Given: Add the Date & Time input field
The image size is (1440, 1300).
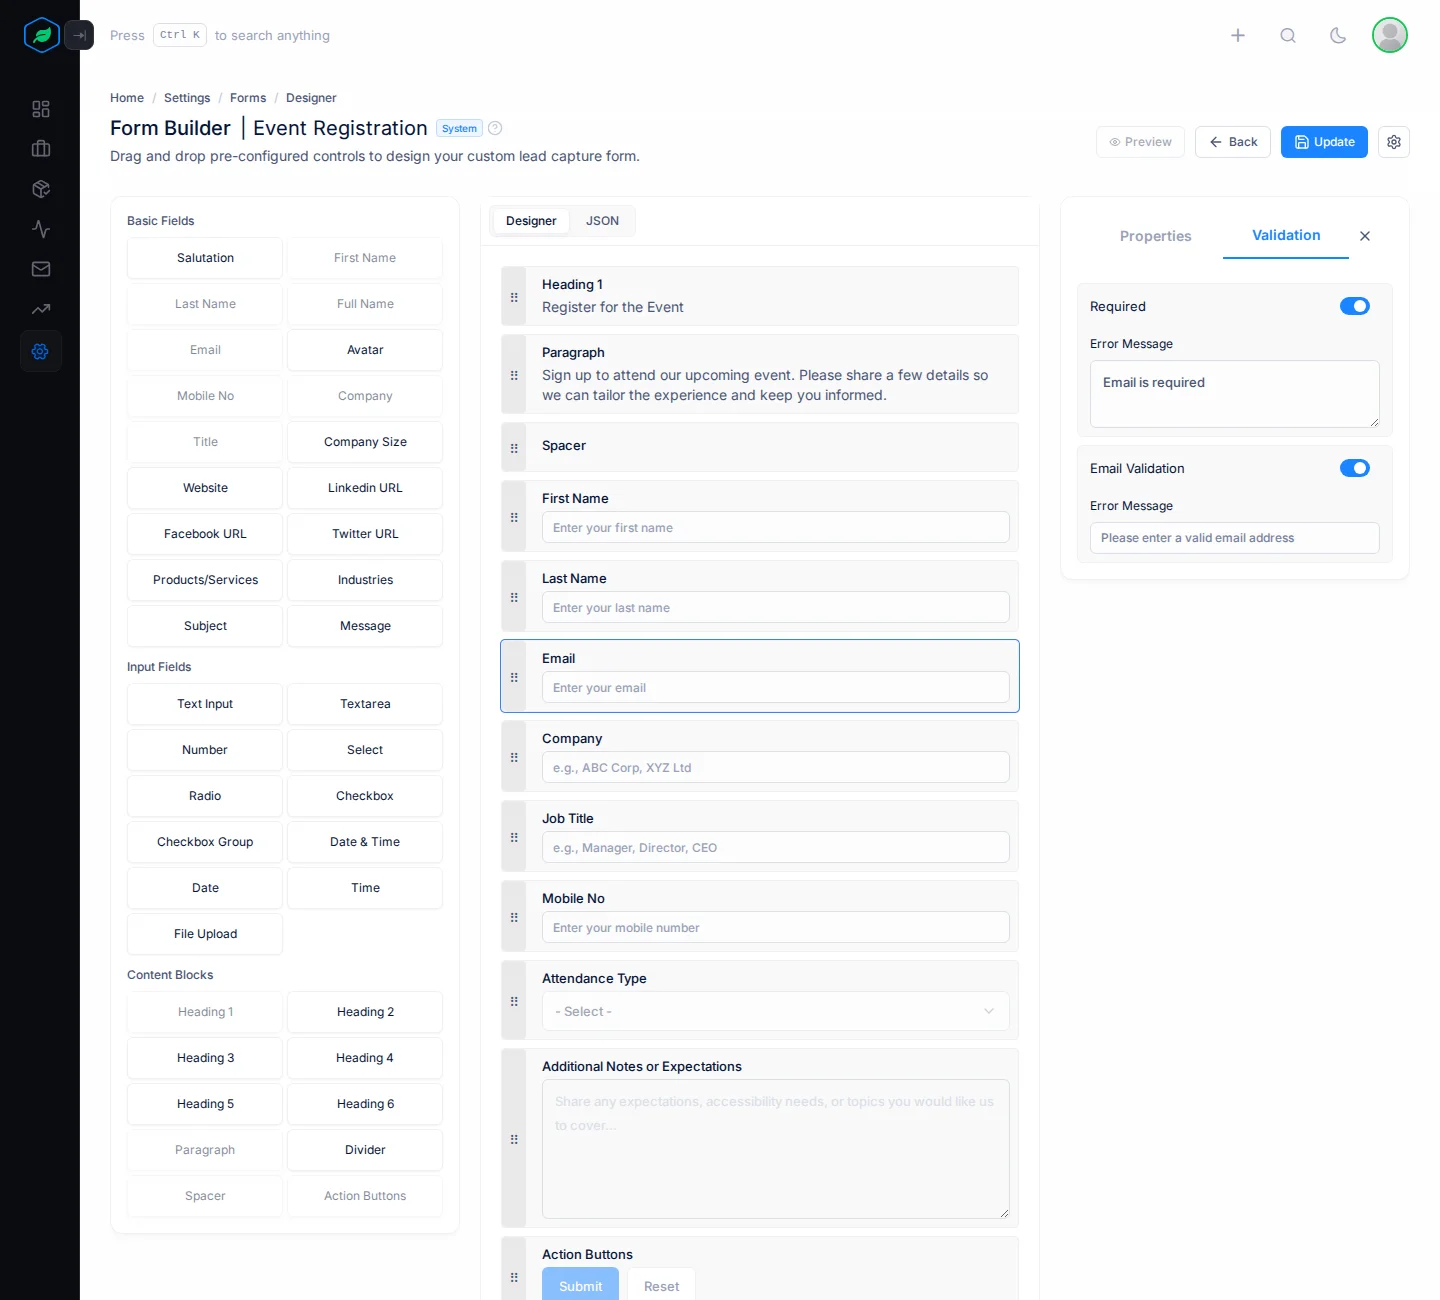Looking at the screenshot, I should (365, 842).
